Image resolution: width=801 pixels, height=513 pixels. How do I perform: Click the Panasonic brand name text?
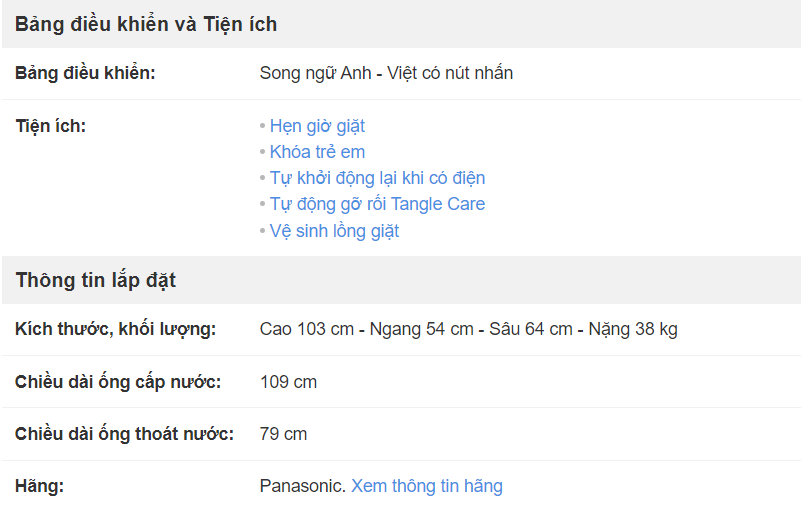(x=303, y=485)
